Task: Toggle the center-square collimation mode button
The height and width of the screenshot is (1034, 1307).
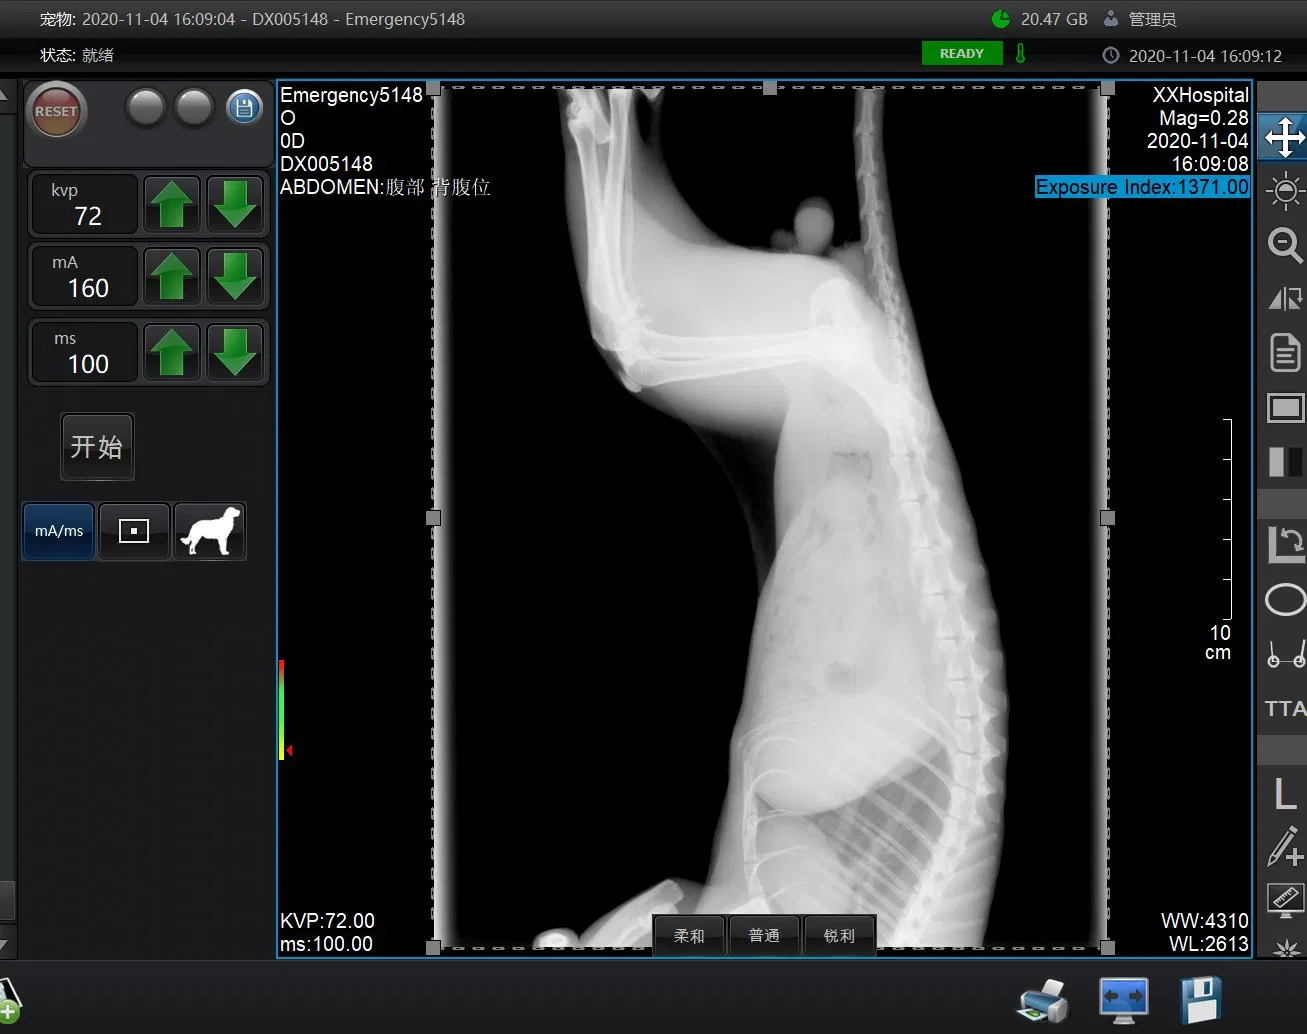Action: (x=134, y=531)
